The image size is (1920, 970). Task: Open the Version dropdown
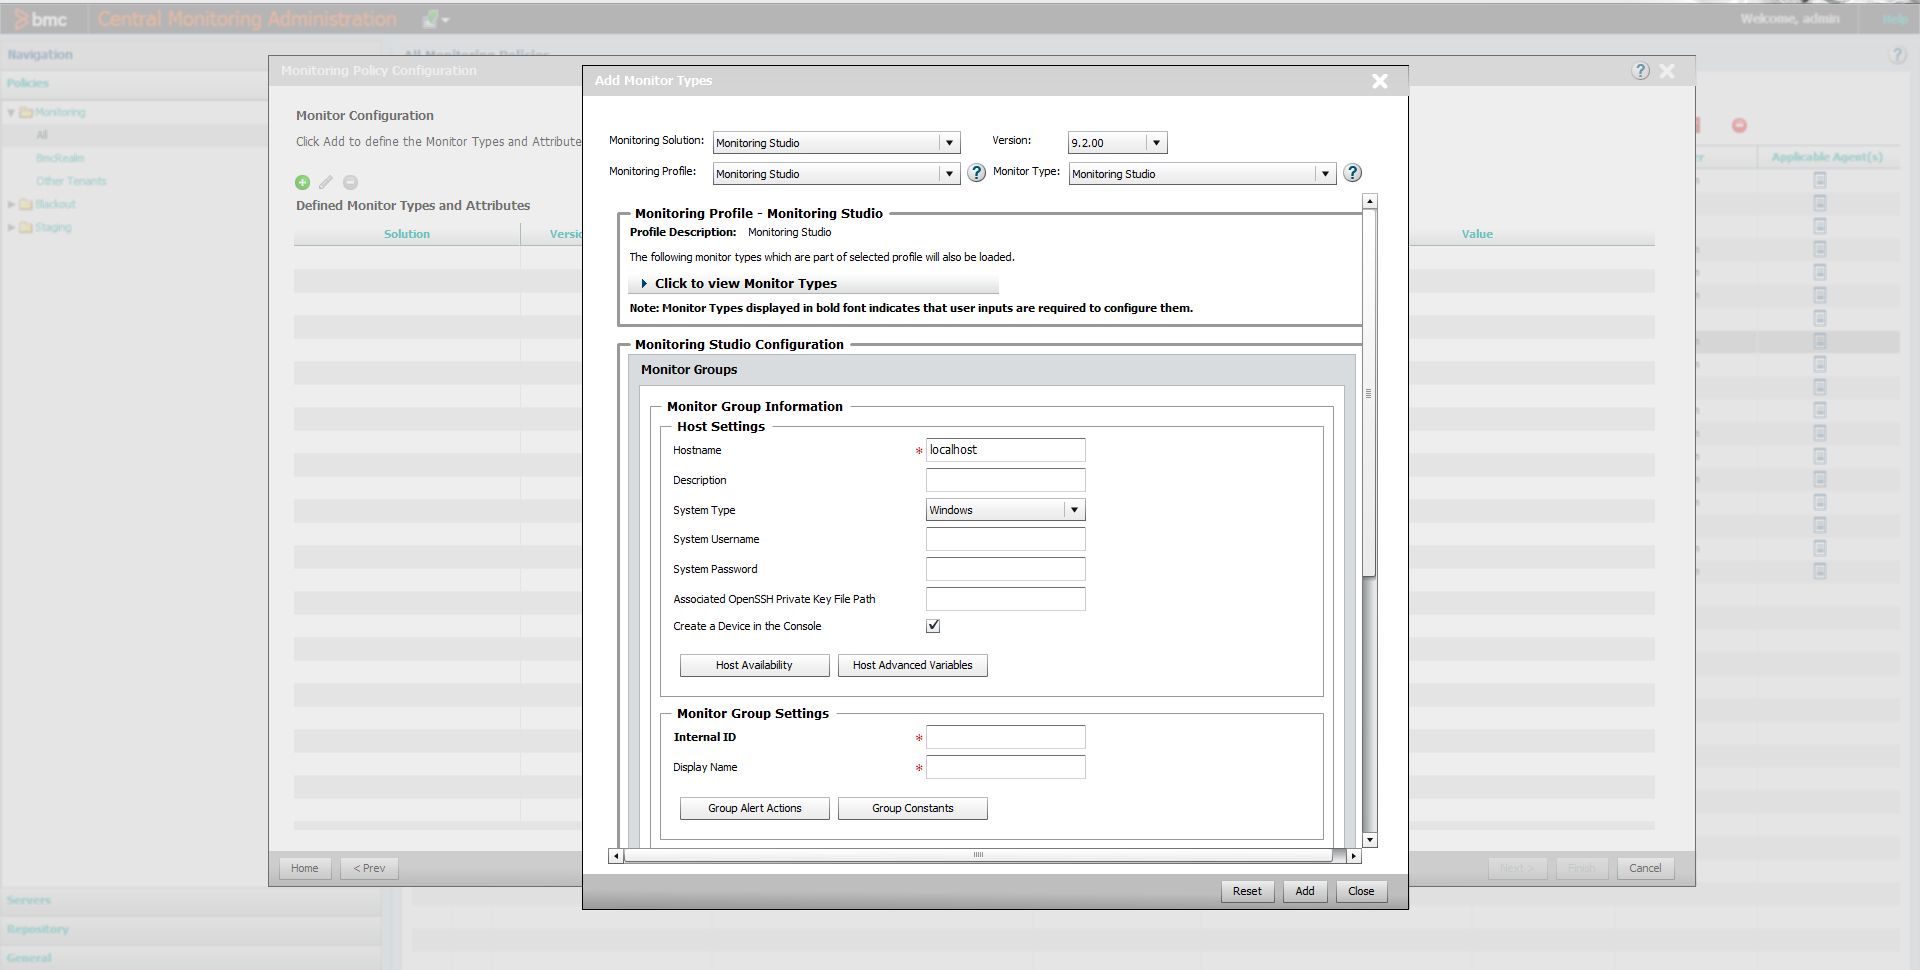tap(1156, 143)
